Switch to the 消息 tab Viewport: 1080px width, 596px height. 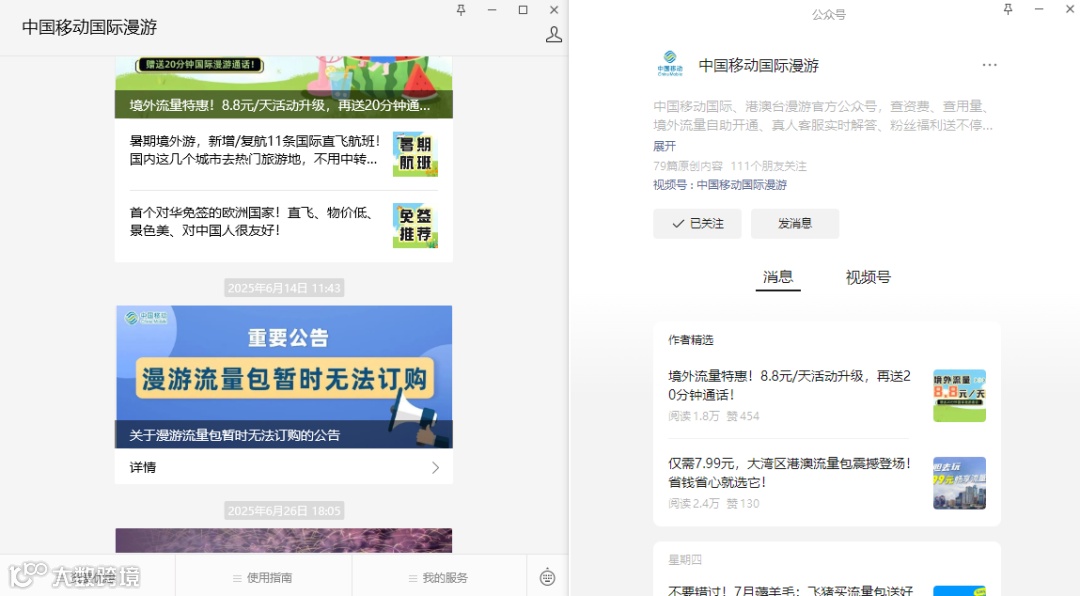(778, 277)
